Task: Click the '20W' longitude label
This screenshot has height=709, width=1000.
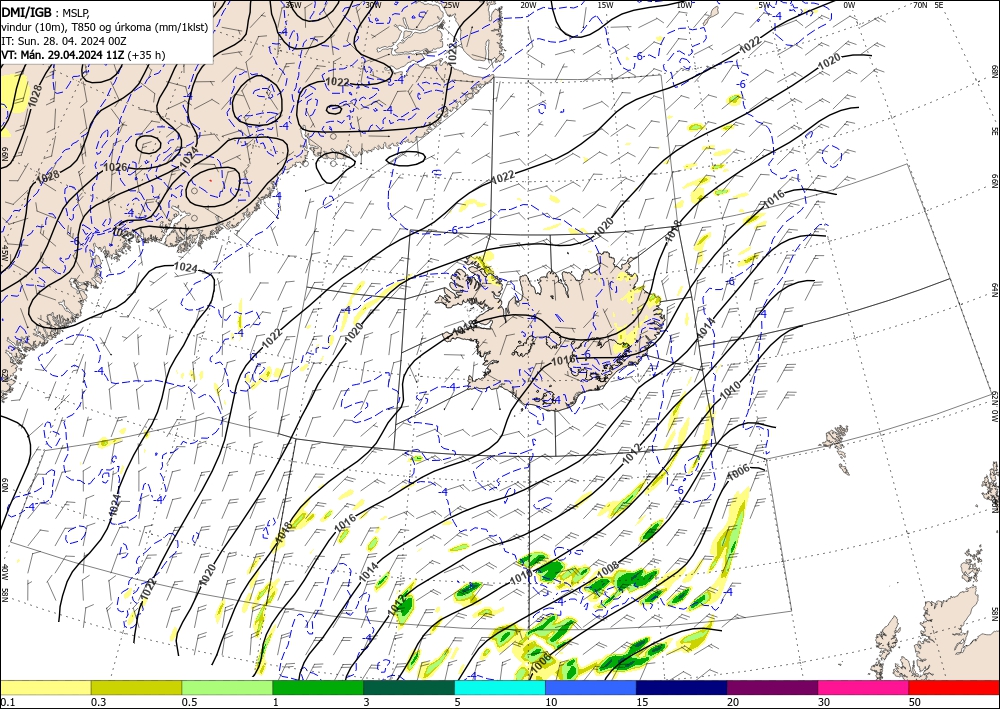Action: click(x=528, y=4)
